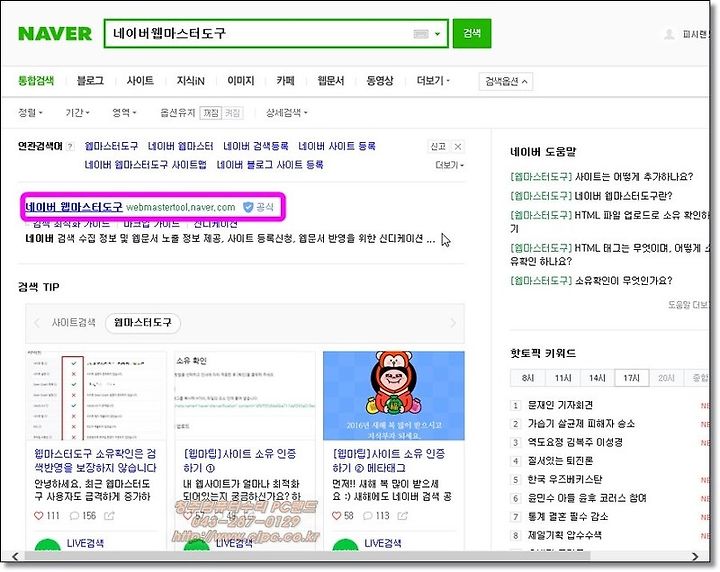
Task: Open the 웹문서 tab
Action: 331,81
